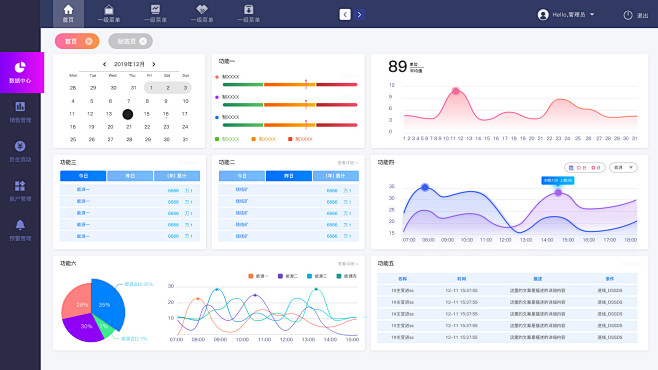The height and width of the screenshot is (370, 658).
Task: Switch to 今日 tab in 功能三
Action: [x=83, y=176]
